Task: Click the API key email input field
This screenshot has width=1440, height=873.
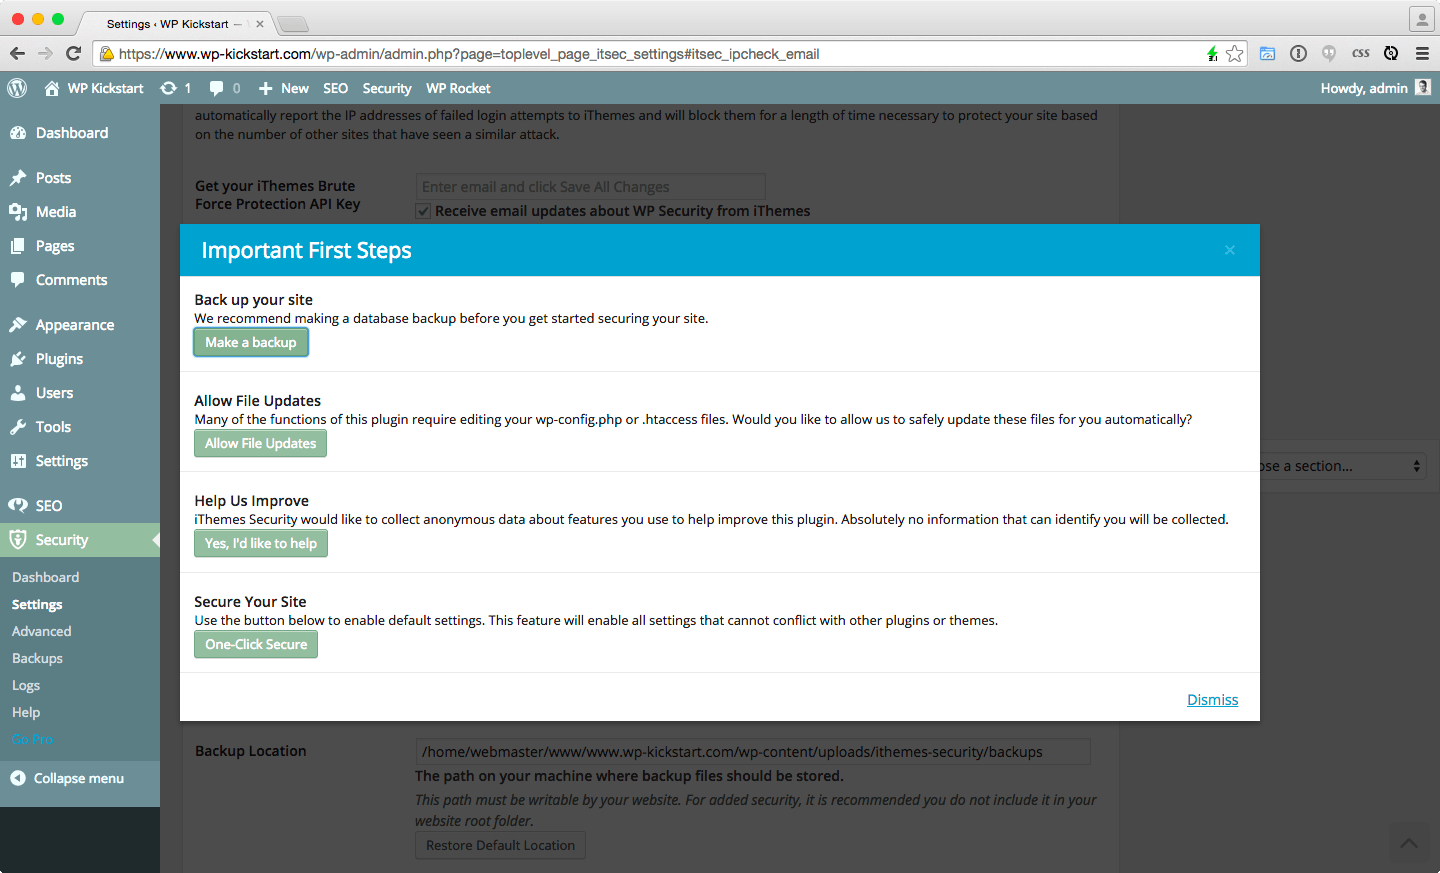Action: [x=590, y=186]
